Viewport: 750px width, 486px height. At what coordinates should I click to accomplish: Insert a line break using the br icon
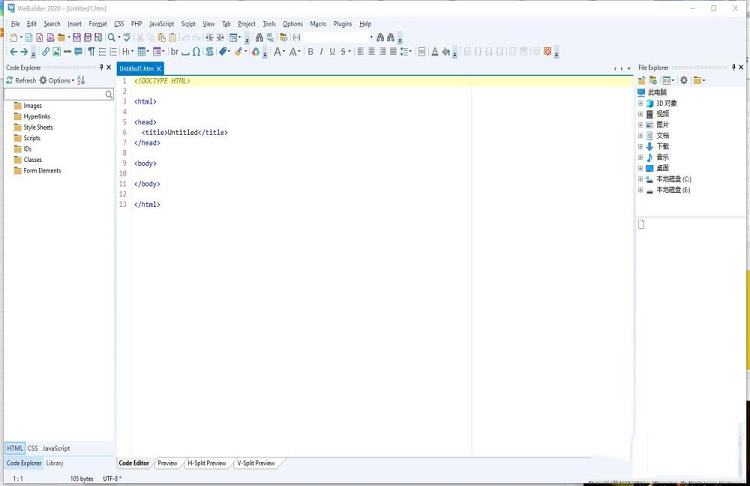click(x=175, y=52)
